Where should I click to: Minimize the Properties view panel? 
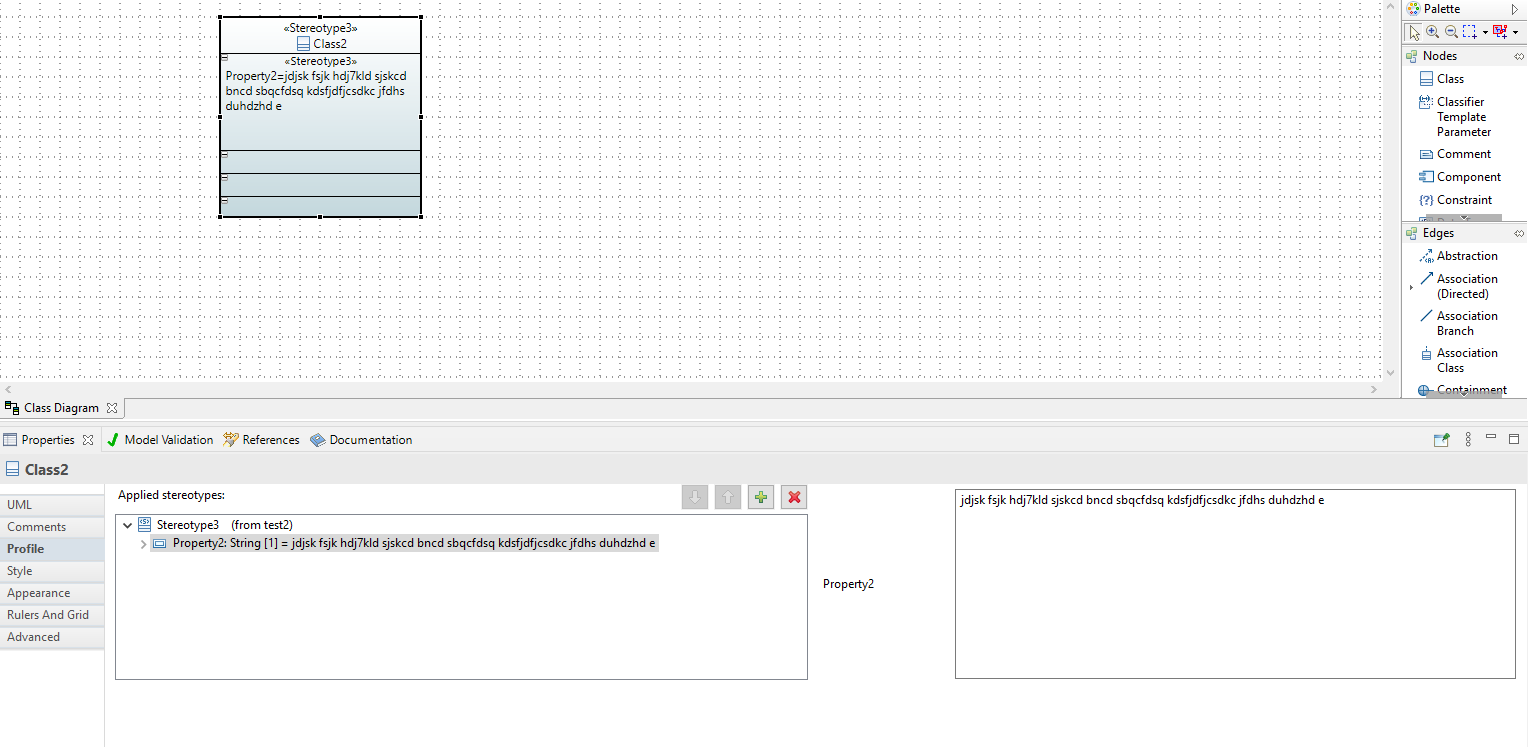[1491, 438]
